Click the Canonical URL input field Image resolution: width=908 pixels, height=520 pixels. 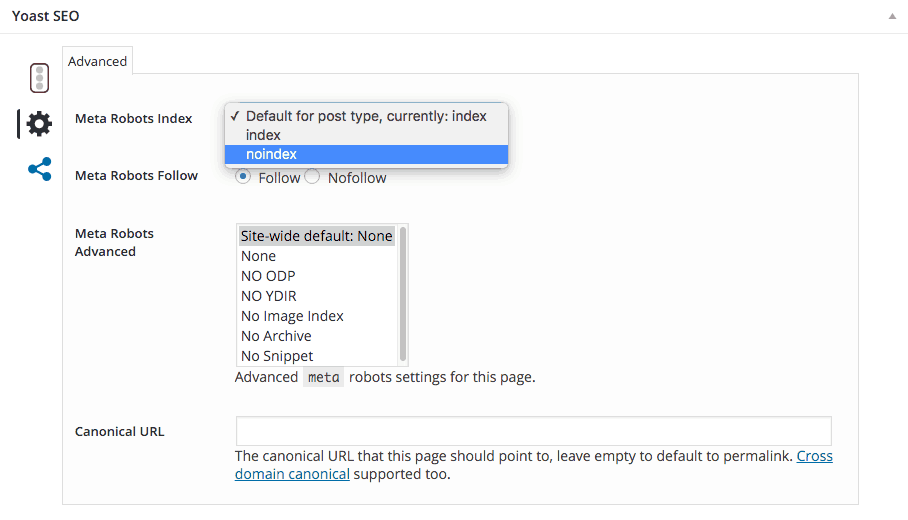533,431
